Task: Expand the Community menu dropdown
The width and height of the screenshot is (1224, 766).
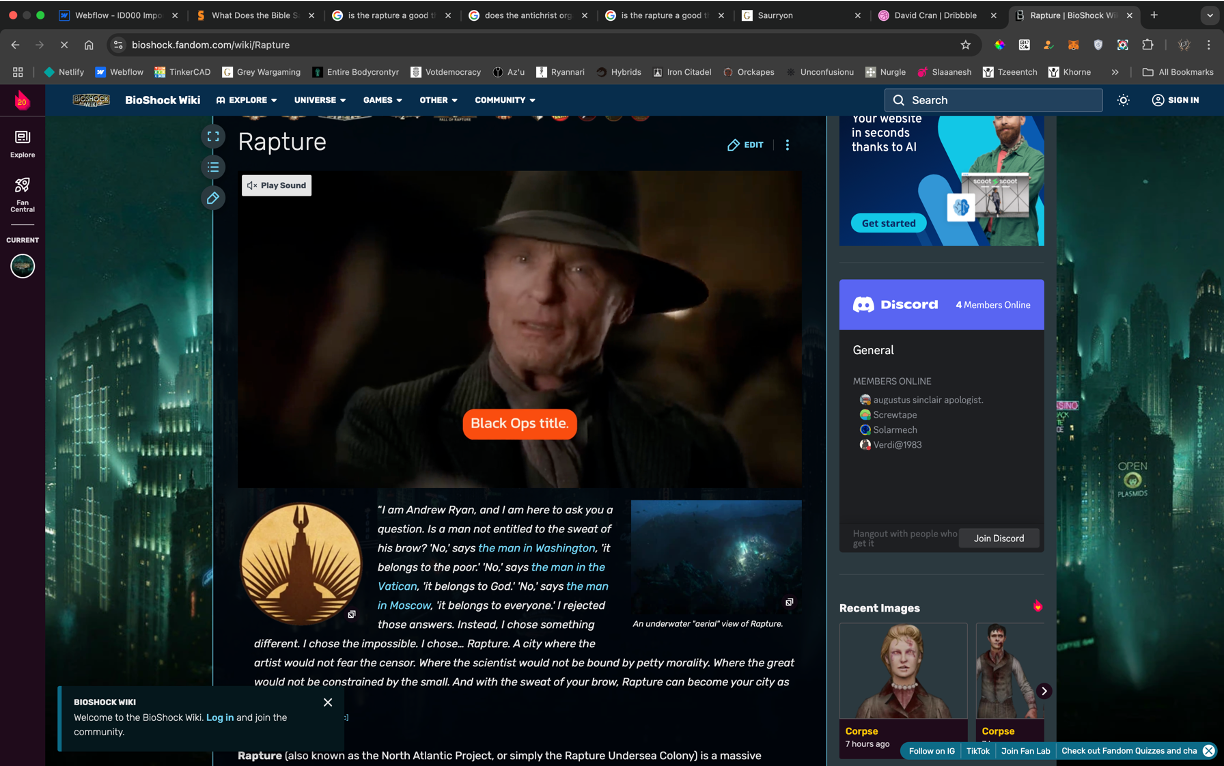Action: pos(505,100)
